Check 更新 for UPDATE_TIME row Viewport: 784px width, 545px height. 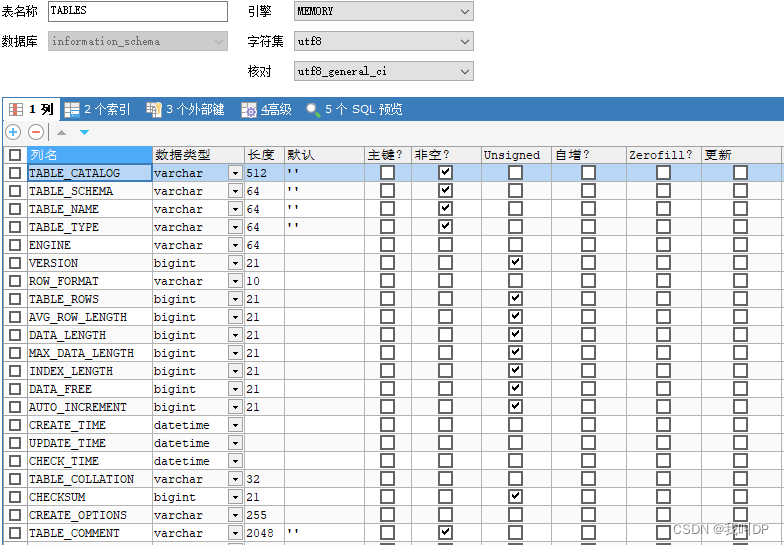tap(740, 442)
